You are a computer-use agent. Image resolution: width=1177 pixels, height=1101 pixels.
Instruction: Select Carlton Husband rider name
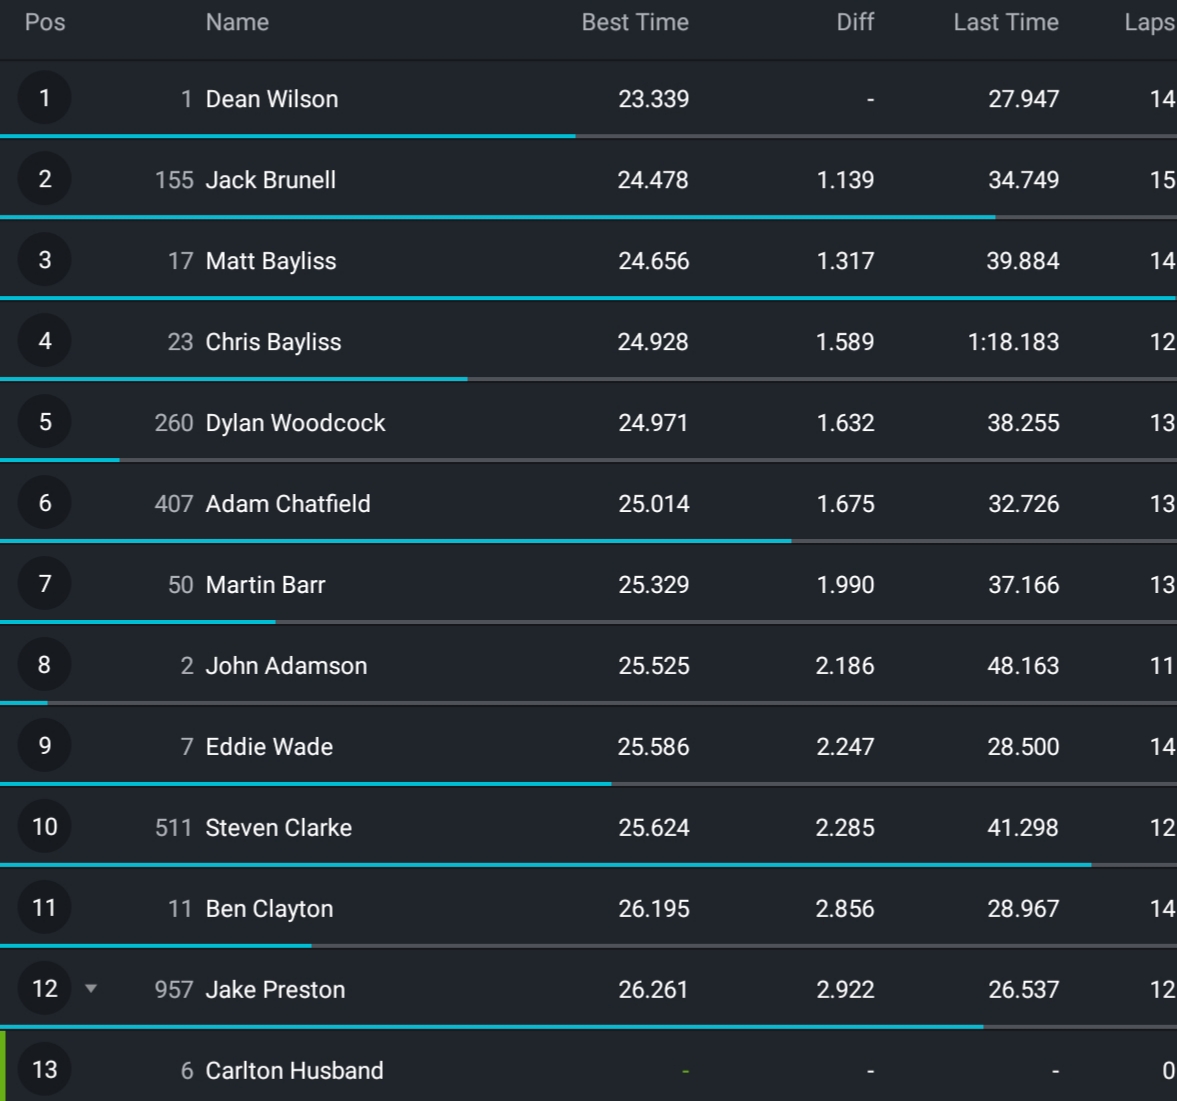click(x=294, y=1071)
